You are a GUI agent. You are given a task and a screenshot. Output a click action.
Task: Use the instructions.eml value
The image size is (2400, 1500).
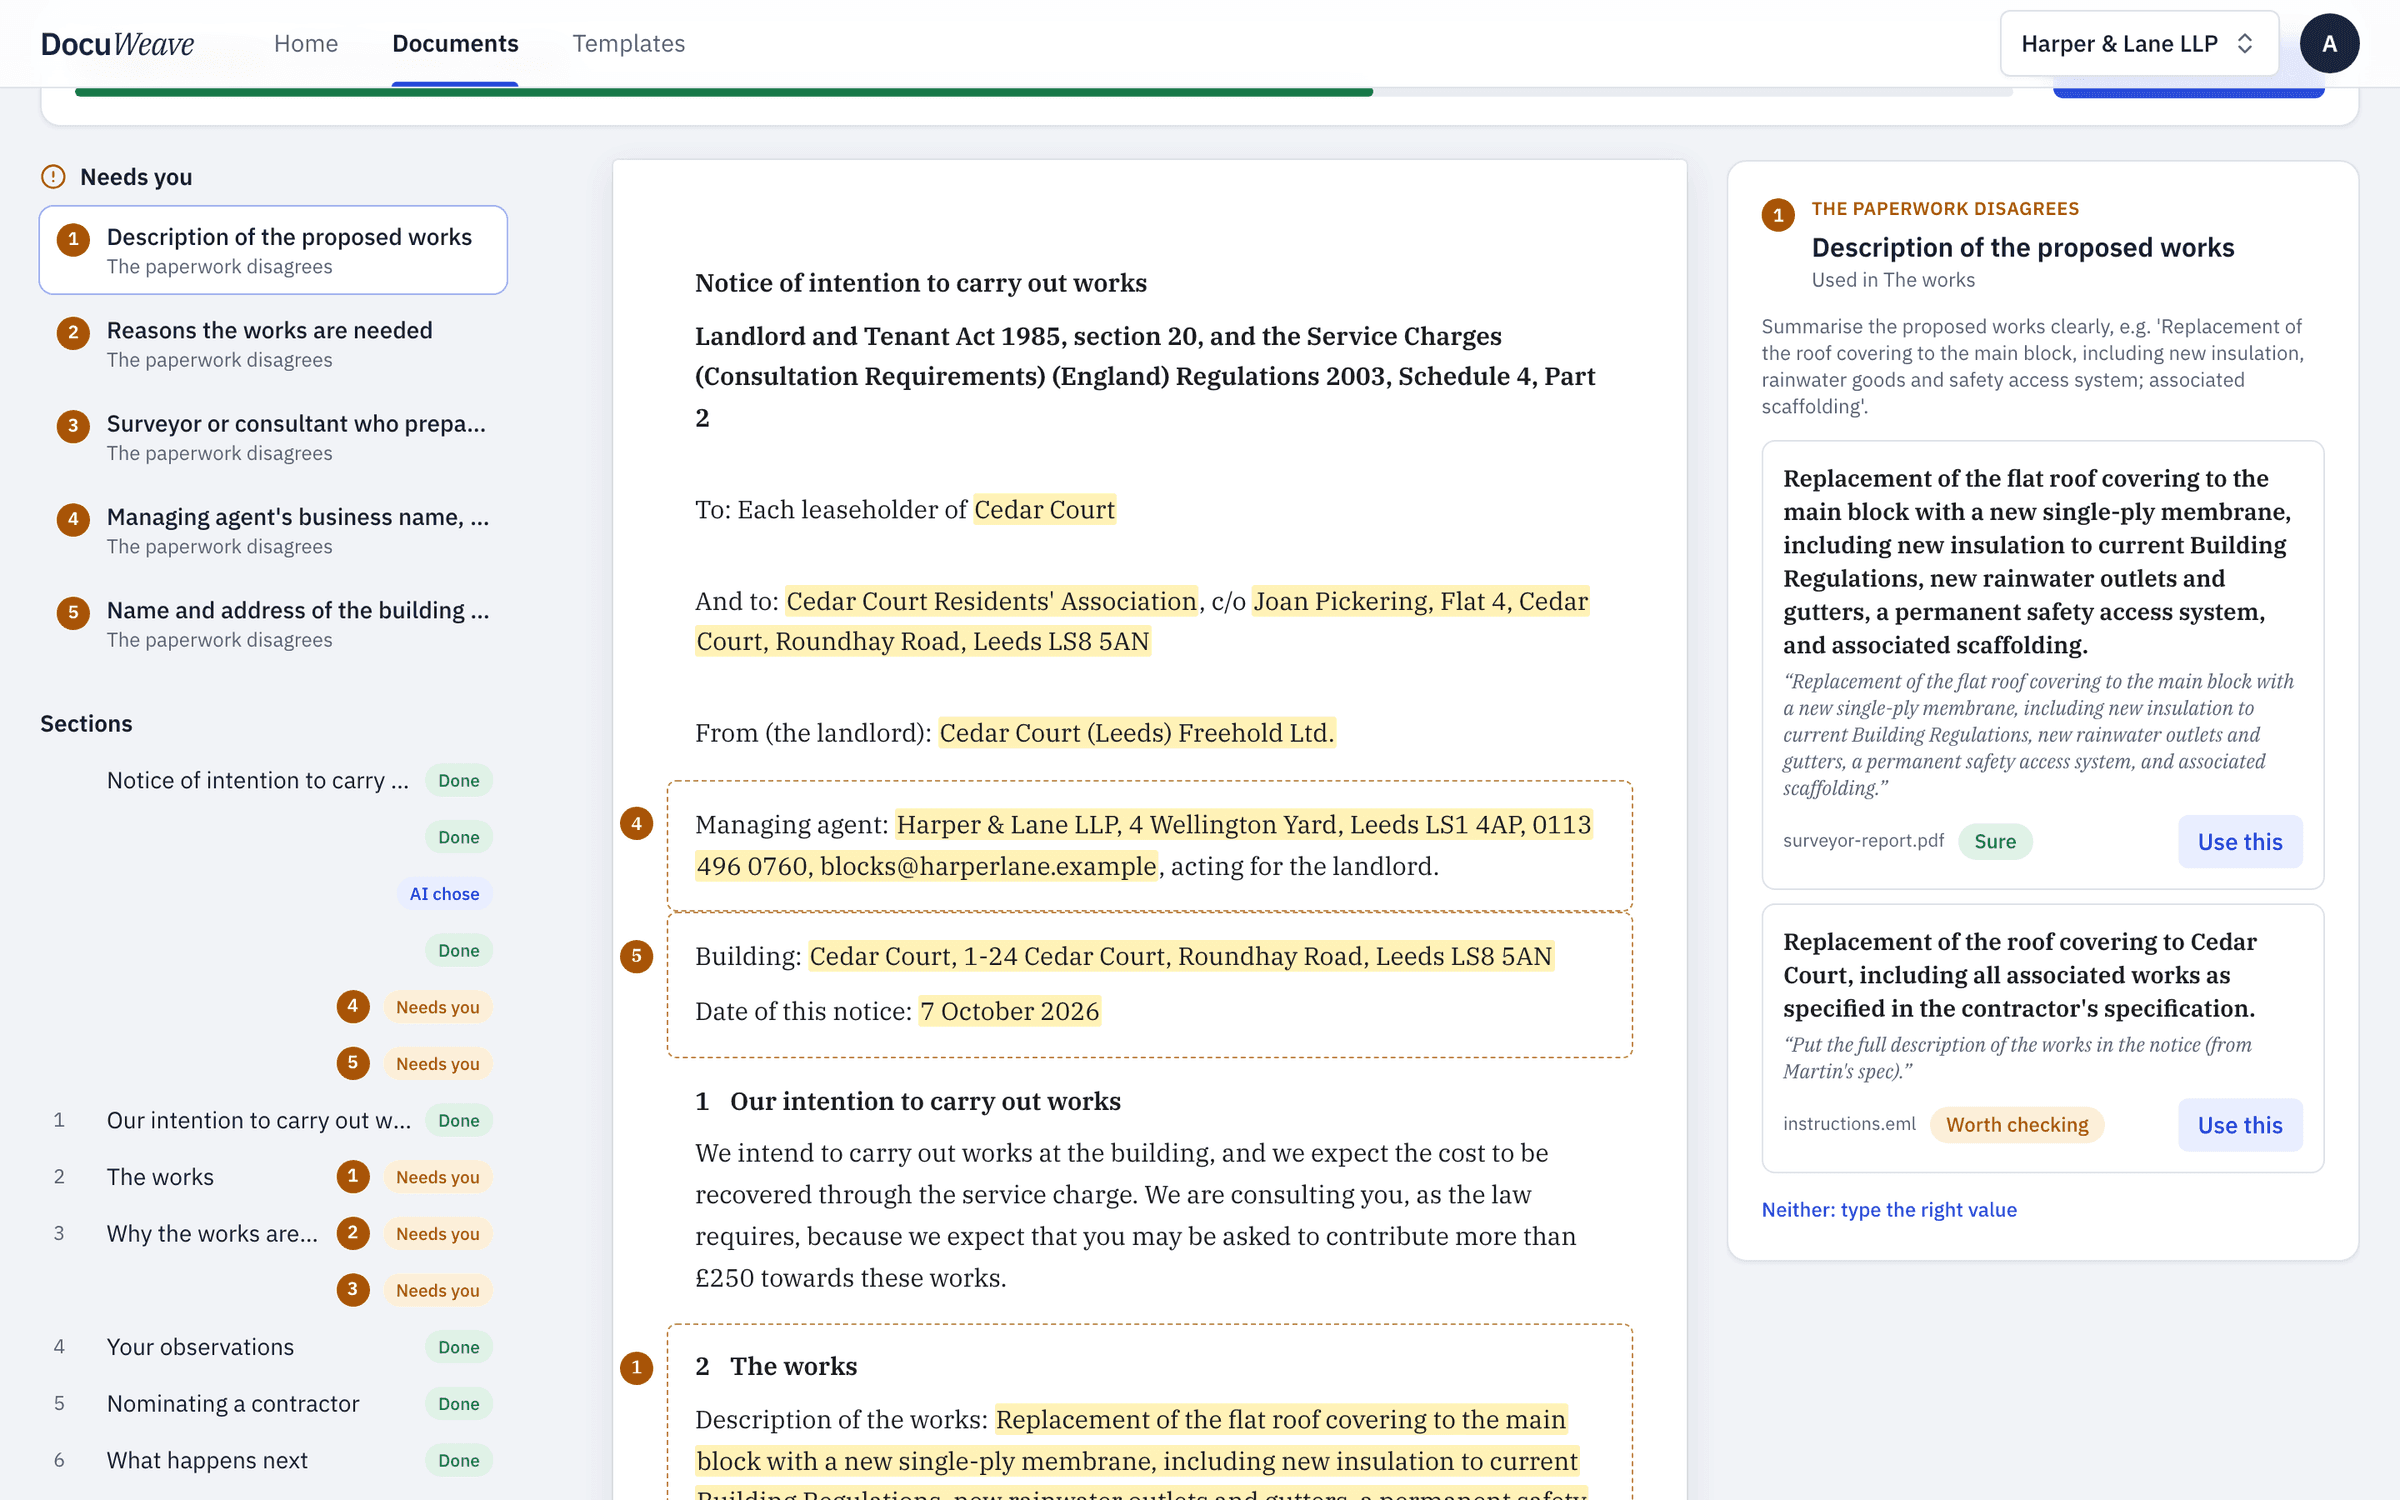[2240, 1124]
